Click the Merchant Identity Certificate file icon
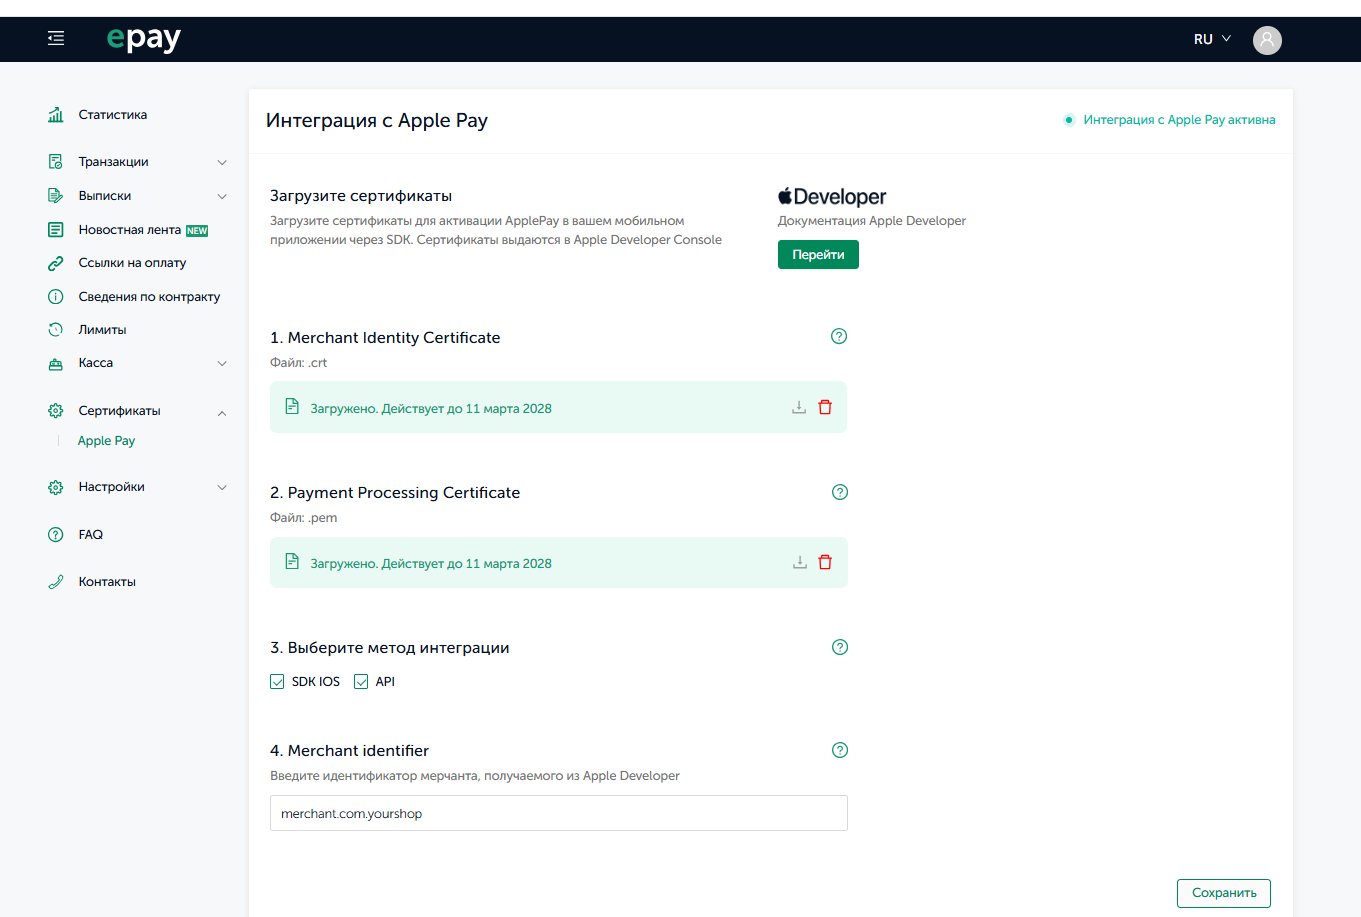The height and width of the screenshot is (917, 1361). [292, 406]
